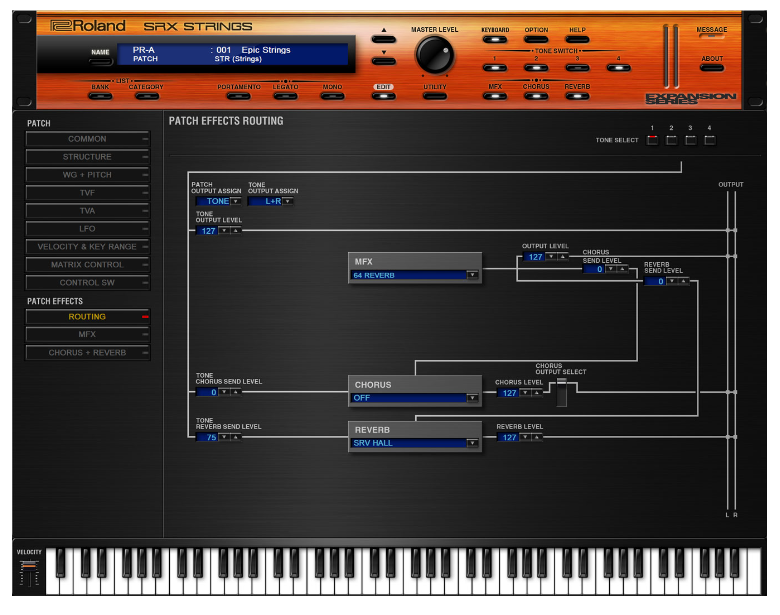The height and width of the screenshot is (615, 780).
Task: Open CHORUS + REVERB effects page
Action: 88,352
